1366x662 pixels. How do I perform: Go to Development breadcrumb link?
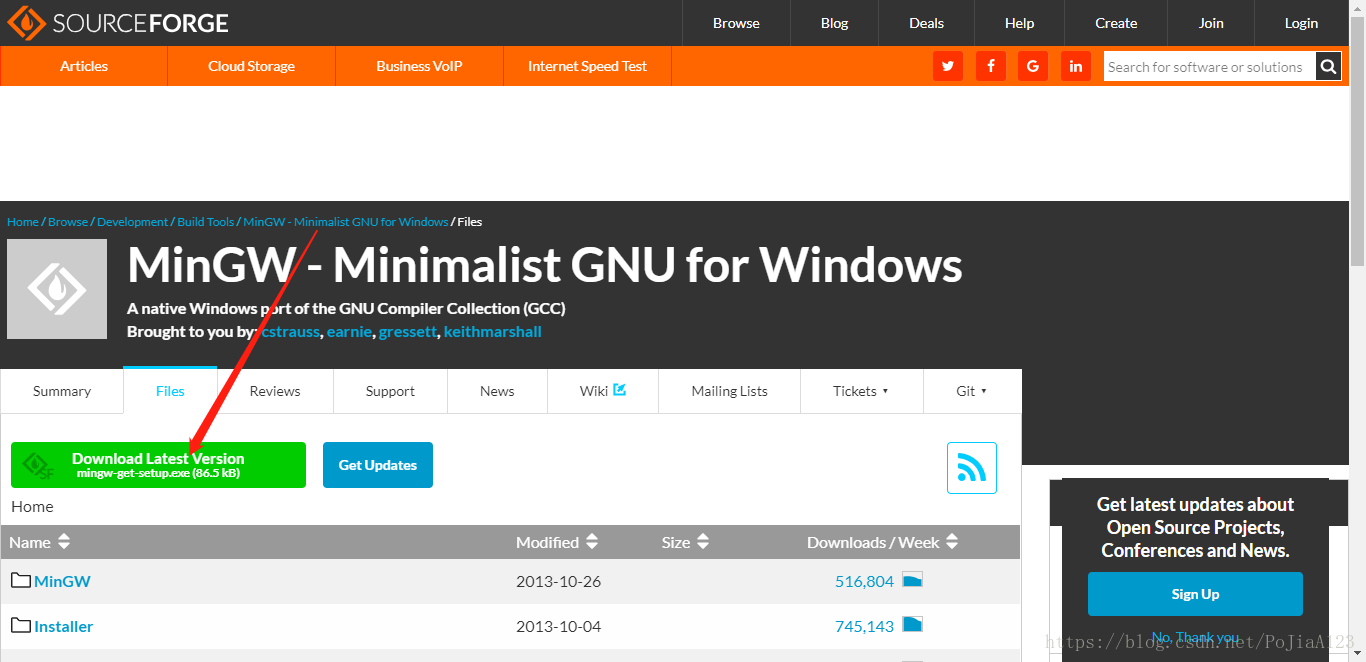(132, 222)
